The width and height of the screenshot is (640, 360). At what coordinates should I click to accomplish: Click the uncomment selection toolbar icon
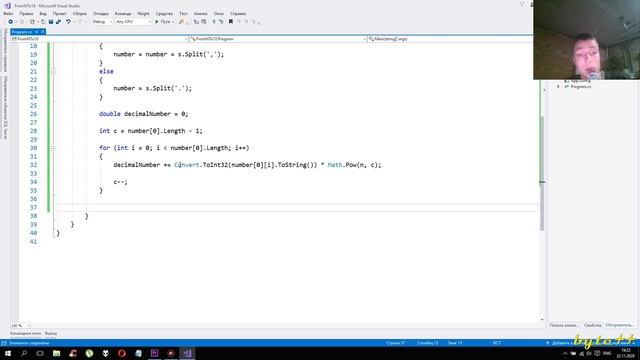(x=221, y=22)
